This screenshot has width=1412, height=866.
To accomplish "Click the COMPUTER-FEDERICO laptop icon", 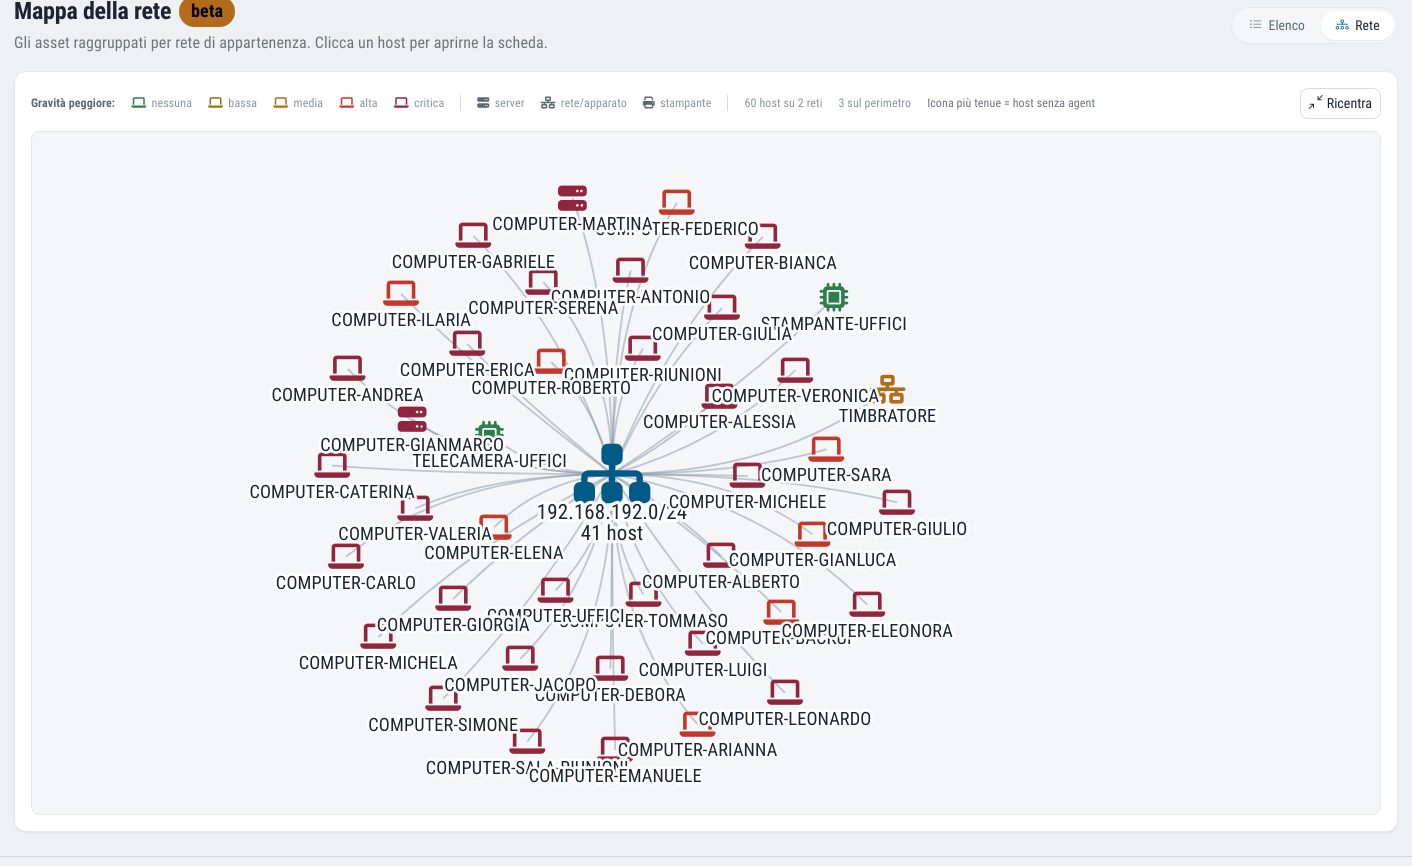I will click(677, 203).
